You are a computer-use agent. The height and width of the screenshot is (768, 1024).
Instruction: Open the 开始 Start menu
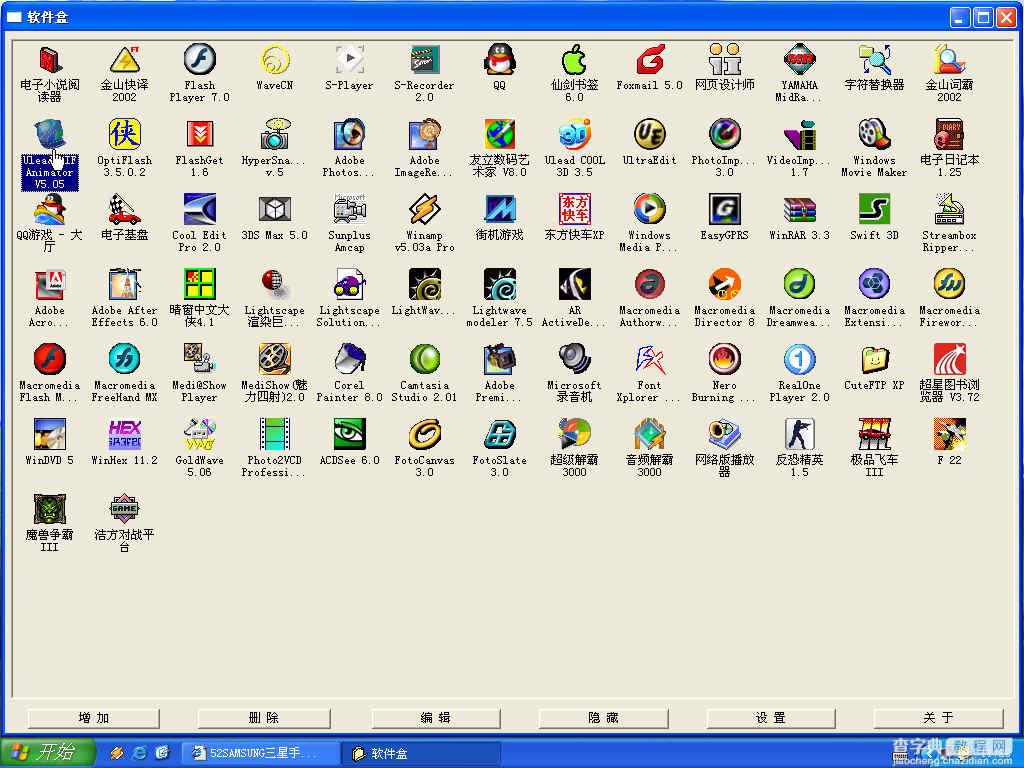coord(47,753)
